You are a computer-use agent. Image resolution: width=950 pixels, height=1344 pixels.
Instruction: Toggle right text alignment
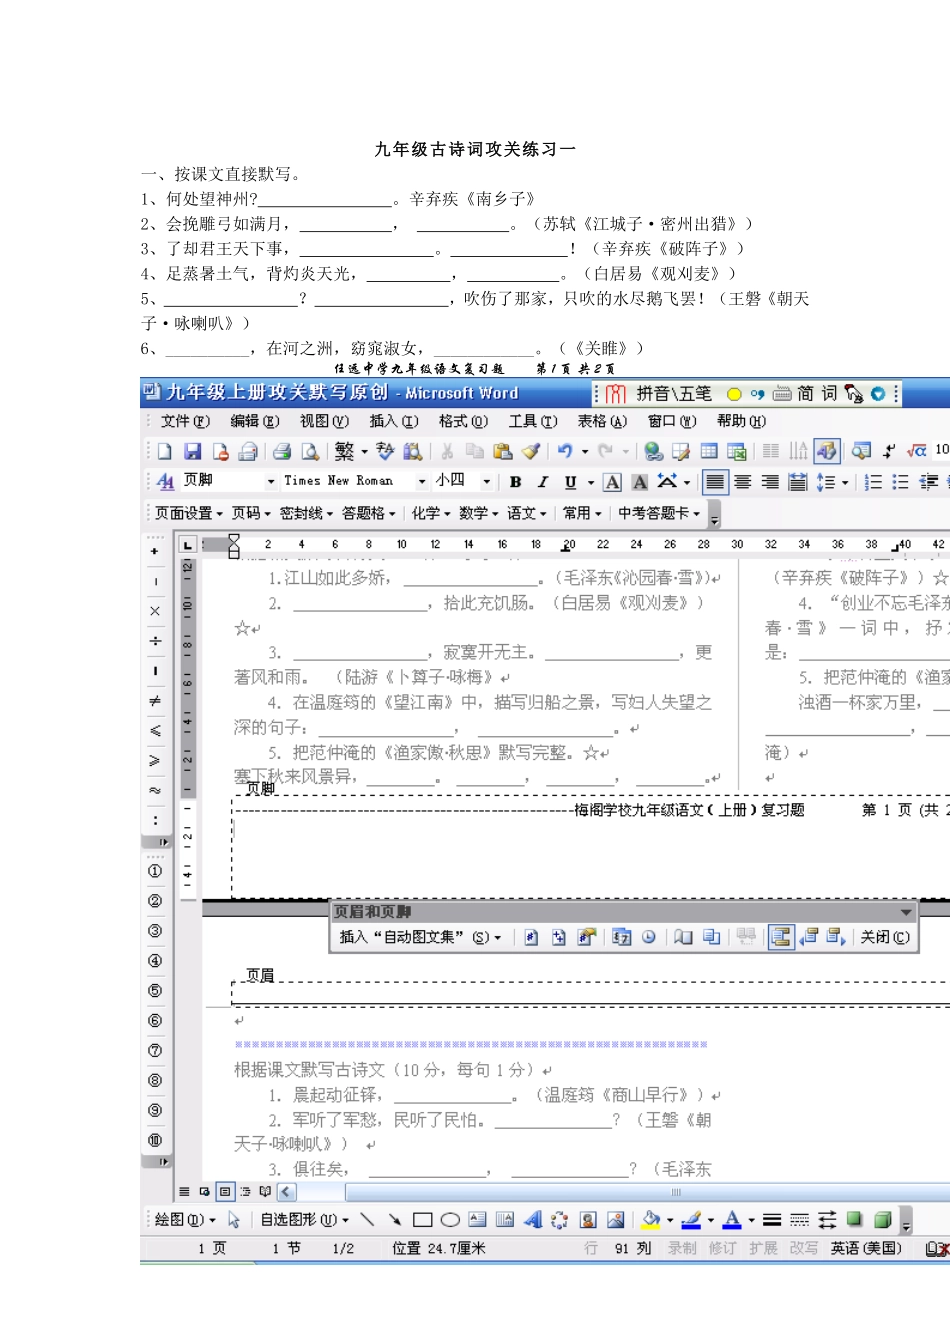point(770,482)
